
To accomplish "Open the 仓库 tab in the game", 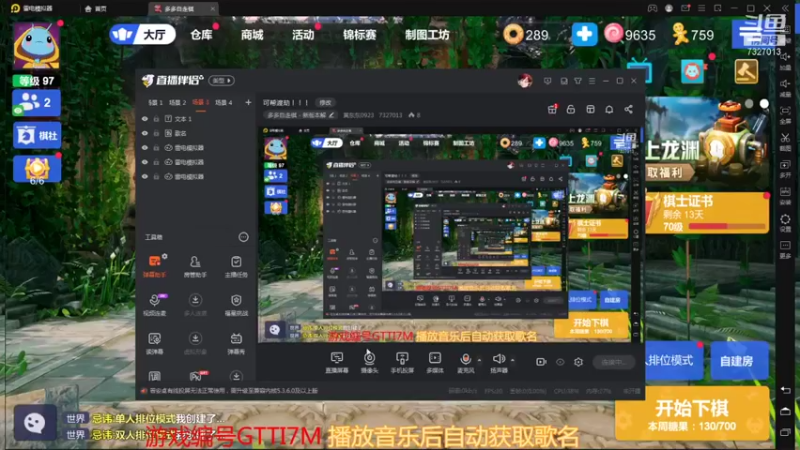I will click(x=201, y=35).
